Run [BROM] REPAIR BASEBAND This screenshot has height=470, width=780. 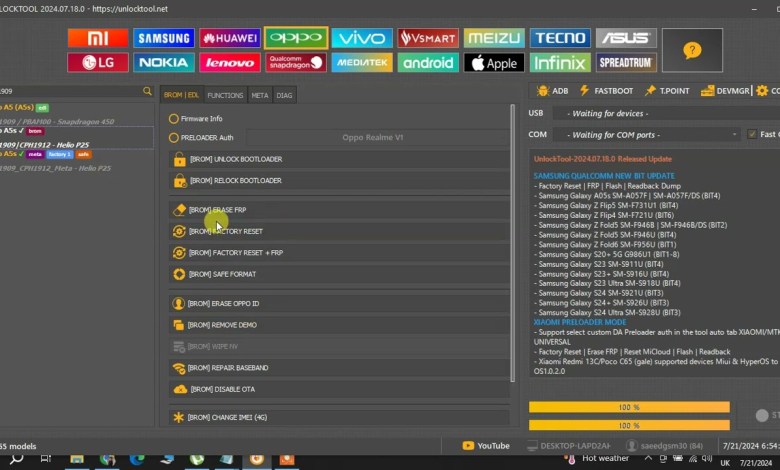click(340, 368)
